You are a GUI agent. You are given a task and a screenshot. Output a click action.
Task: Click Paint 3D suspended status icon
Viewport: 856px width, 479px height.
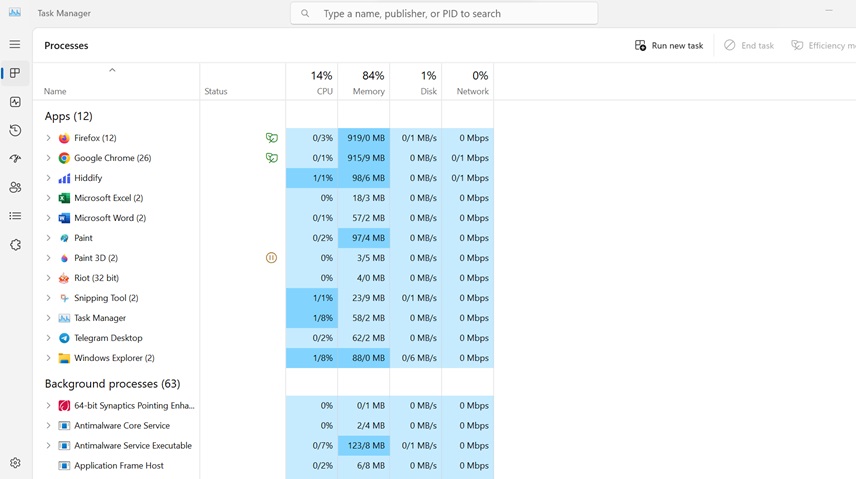click(271, 258)
